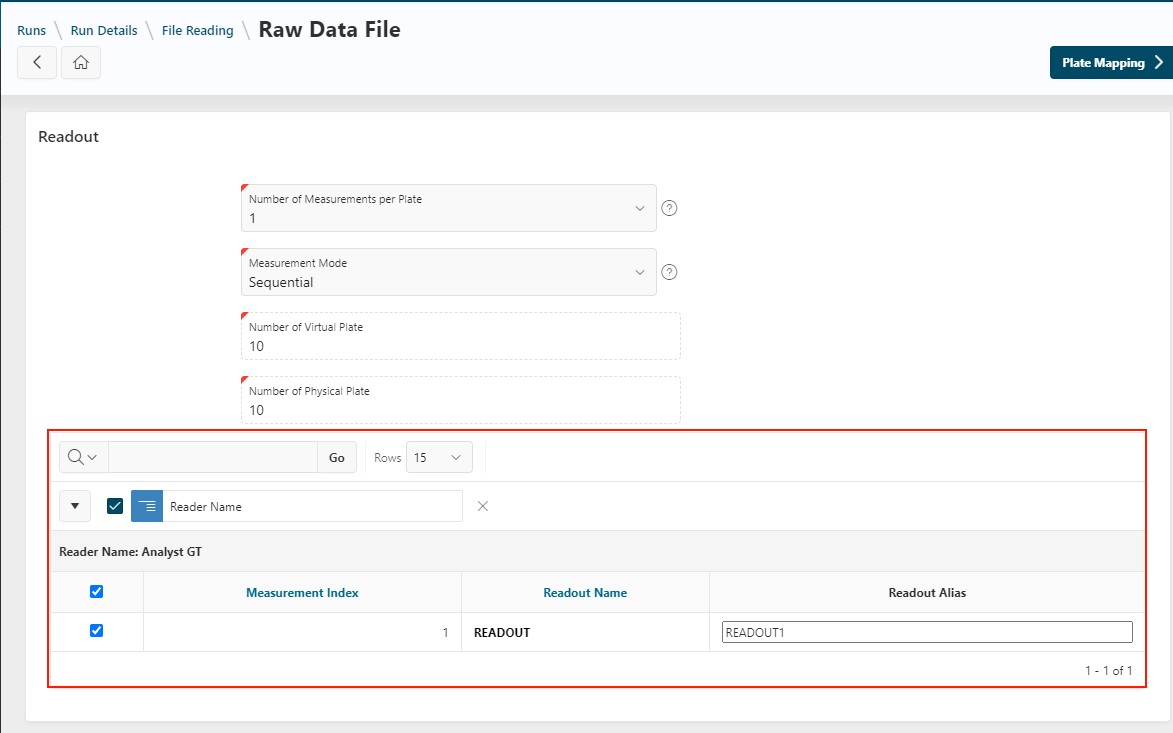1173x733 pixels.
Task: Show help for Number of Measurements per Plate
Action: [x=670, y=208]
